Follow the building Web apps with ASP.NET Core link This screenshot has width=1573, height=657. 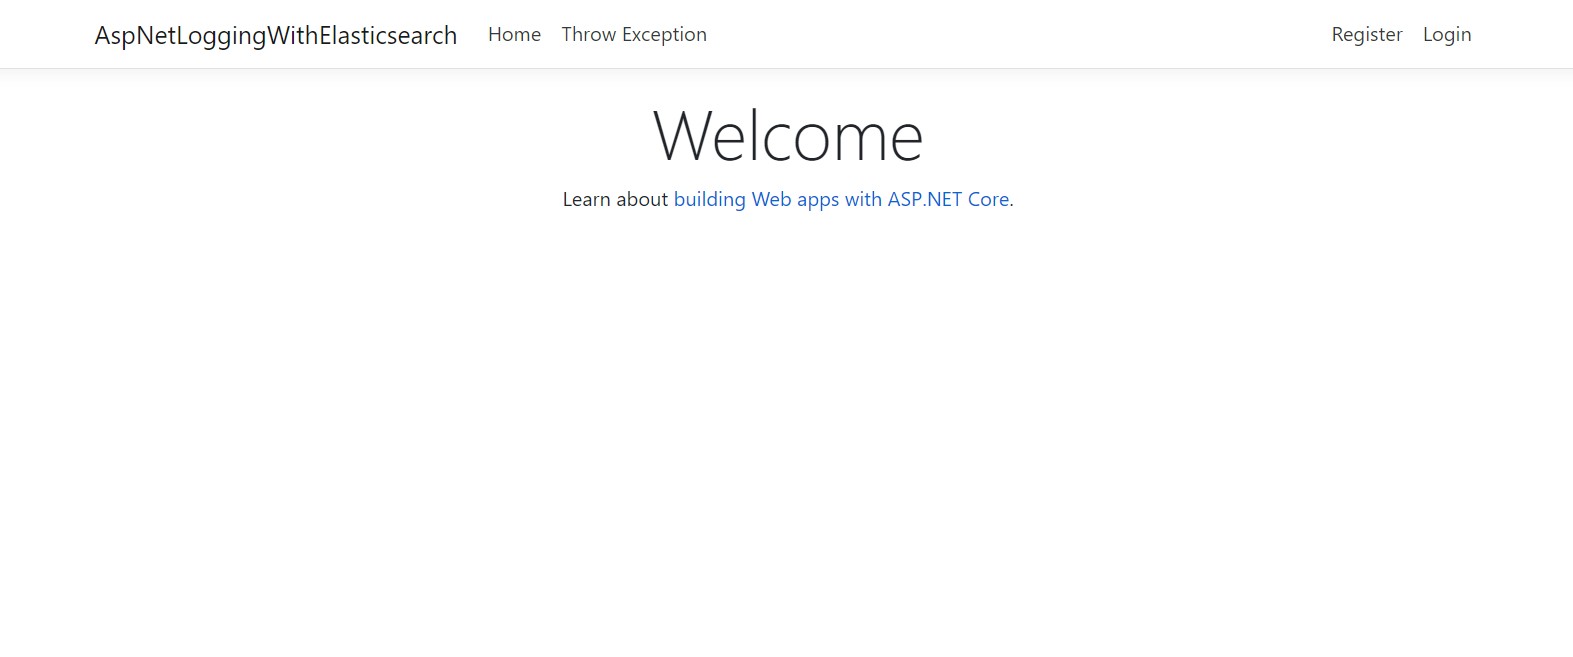coord(841,199)
